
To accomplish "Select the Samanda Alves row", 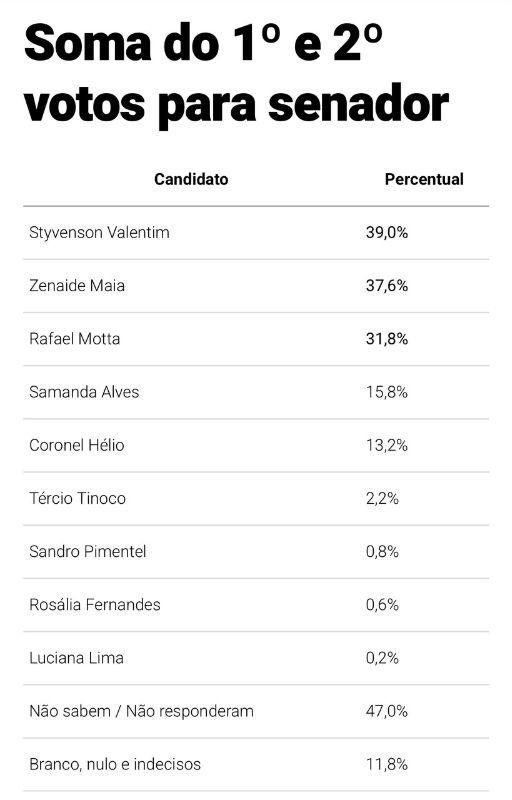I will [x=256, y=392].
